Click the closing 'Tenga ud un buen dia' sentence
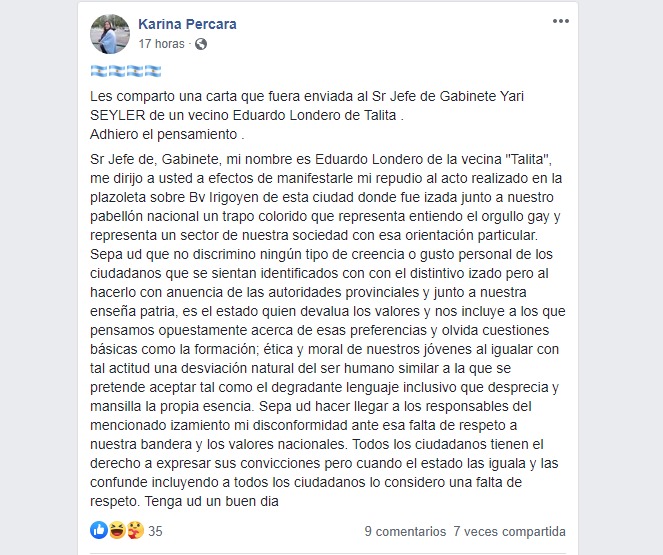The width and height of the screenshot is (663, 555). 211,501
